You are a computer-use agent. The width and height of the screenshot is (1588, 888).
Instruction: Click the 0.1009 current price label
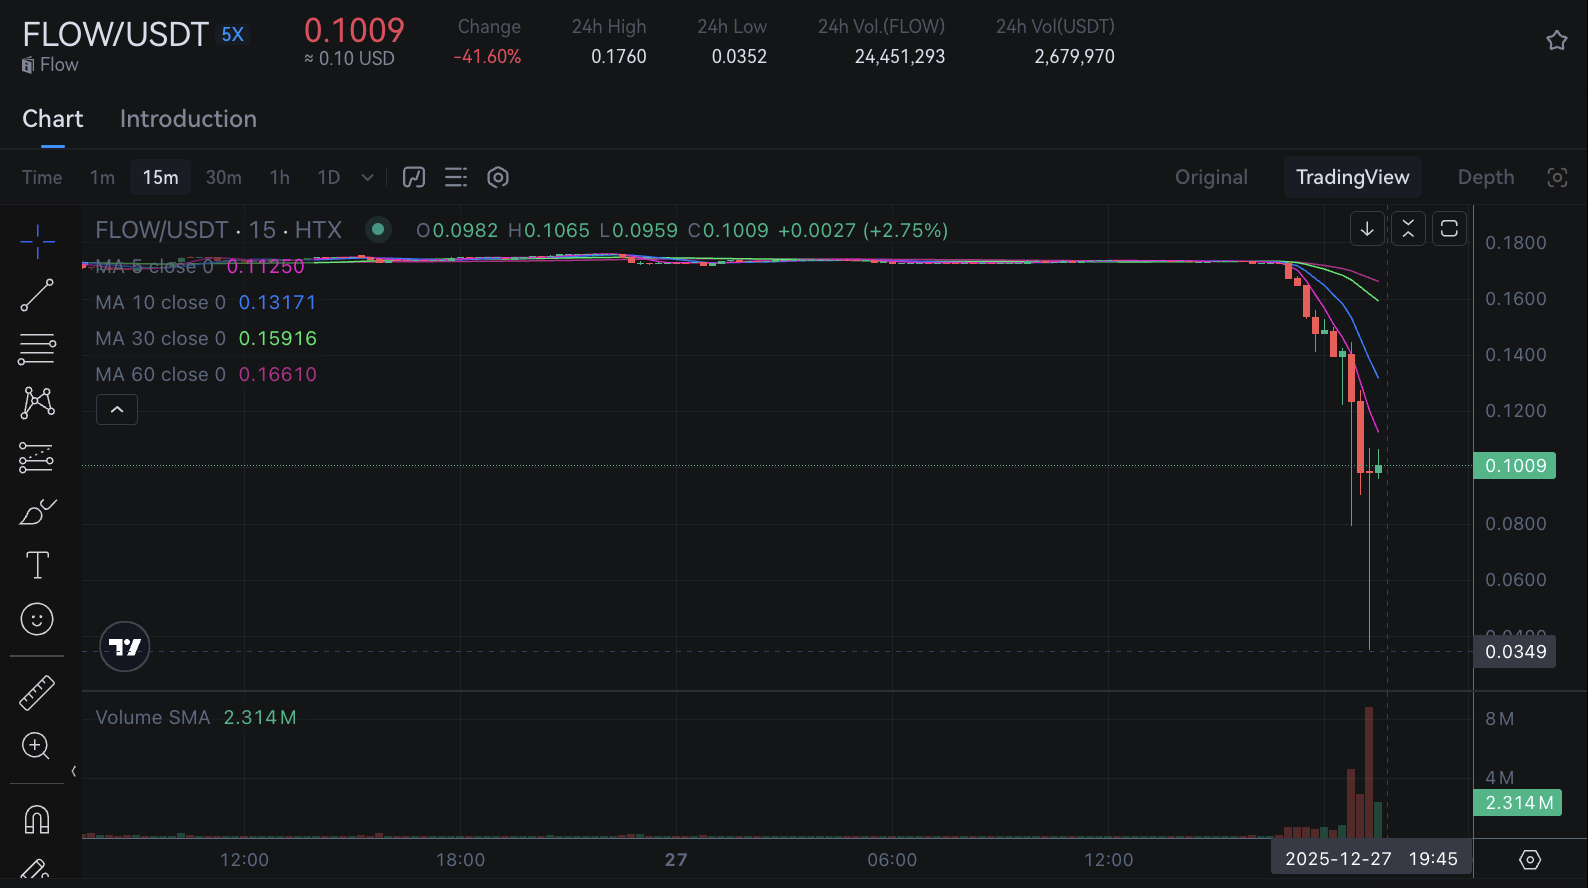coord(1514,466)
